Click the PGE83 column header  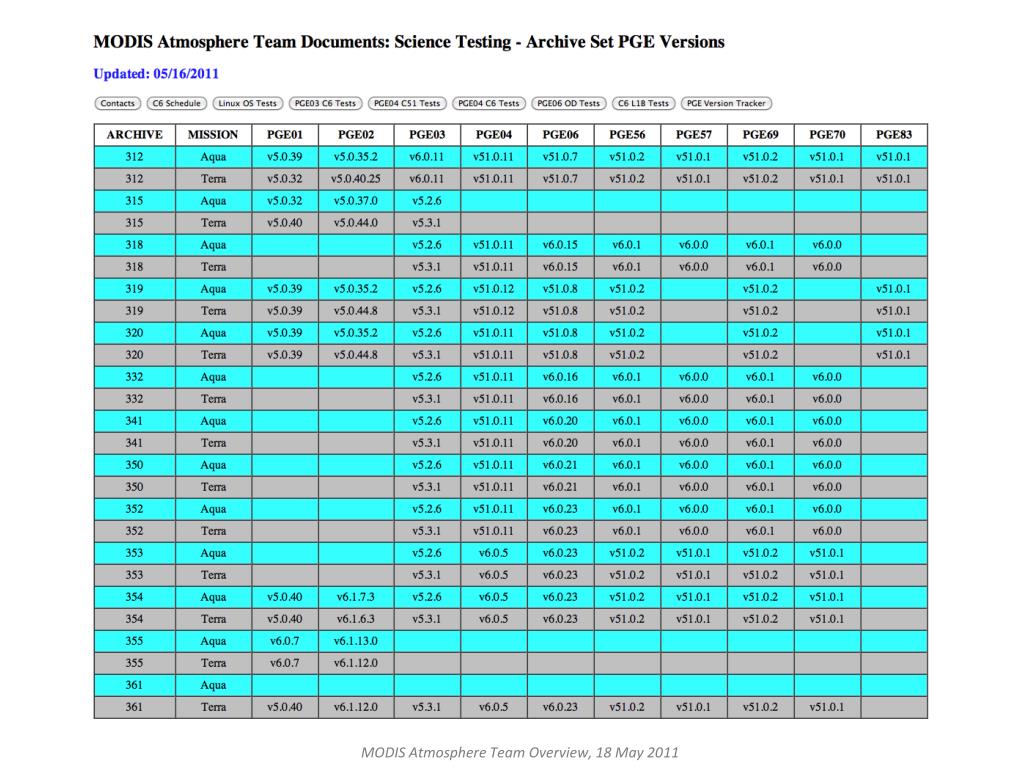pos(894,135)
